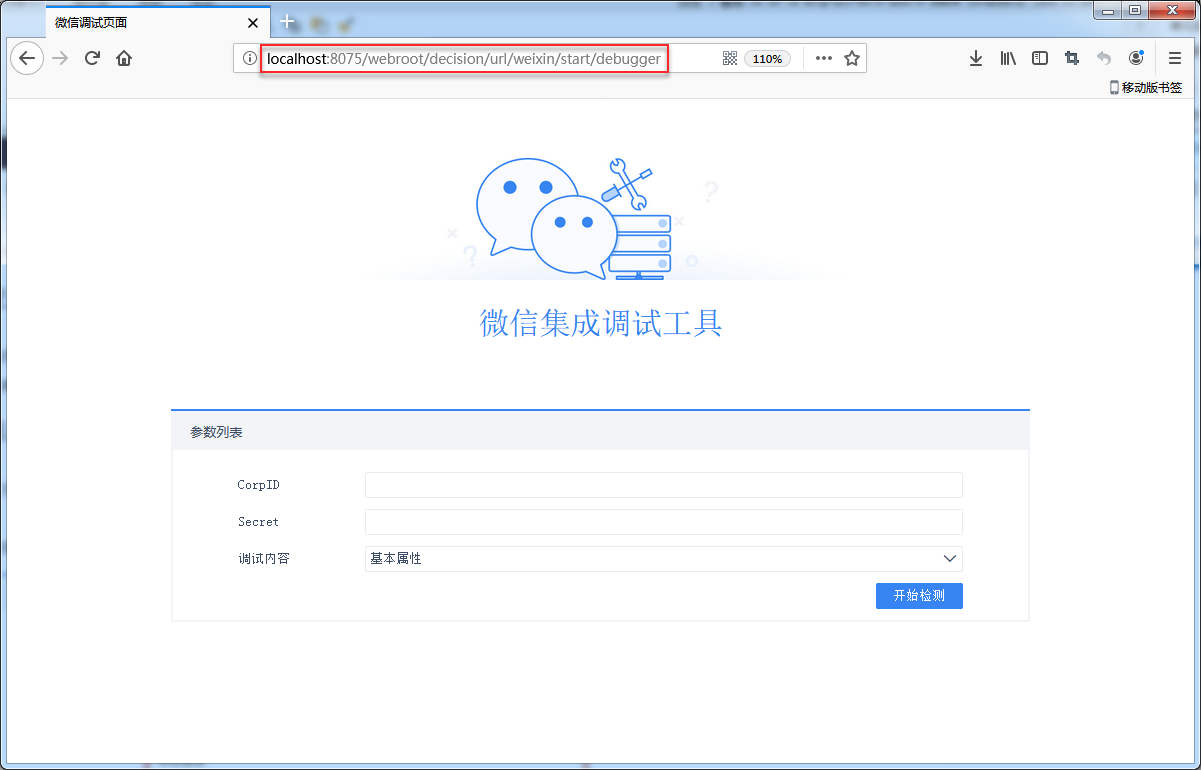Open a new tab with plus button
Screen dimensions: 1201x770
[287, 21]
